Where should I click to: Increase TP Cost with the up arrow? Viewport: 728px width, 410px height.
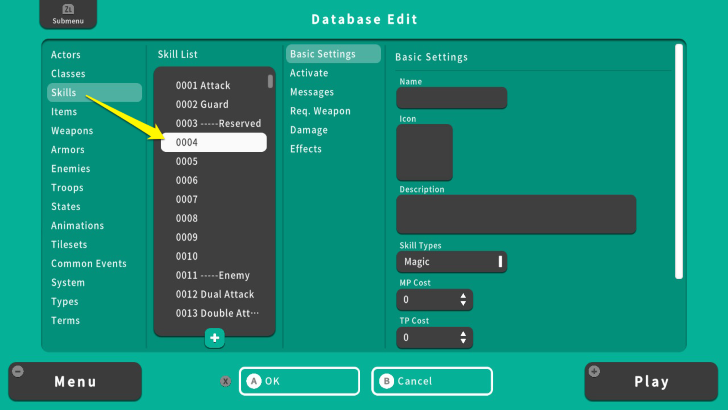pos(463,333)
